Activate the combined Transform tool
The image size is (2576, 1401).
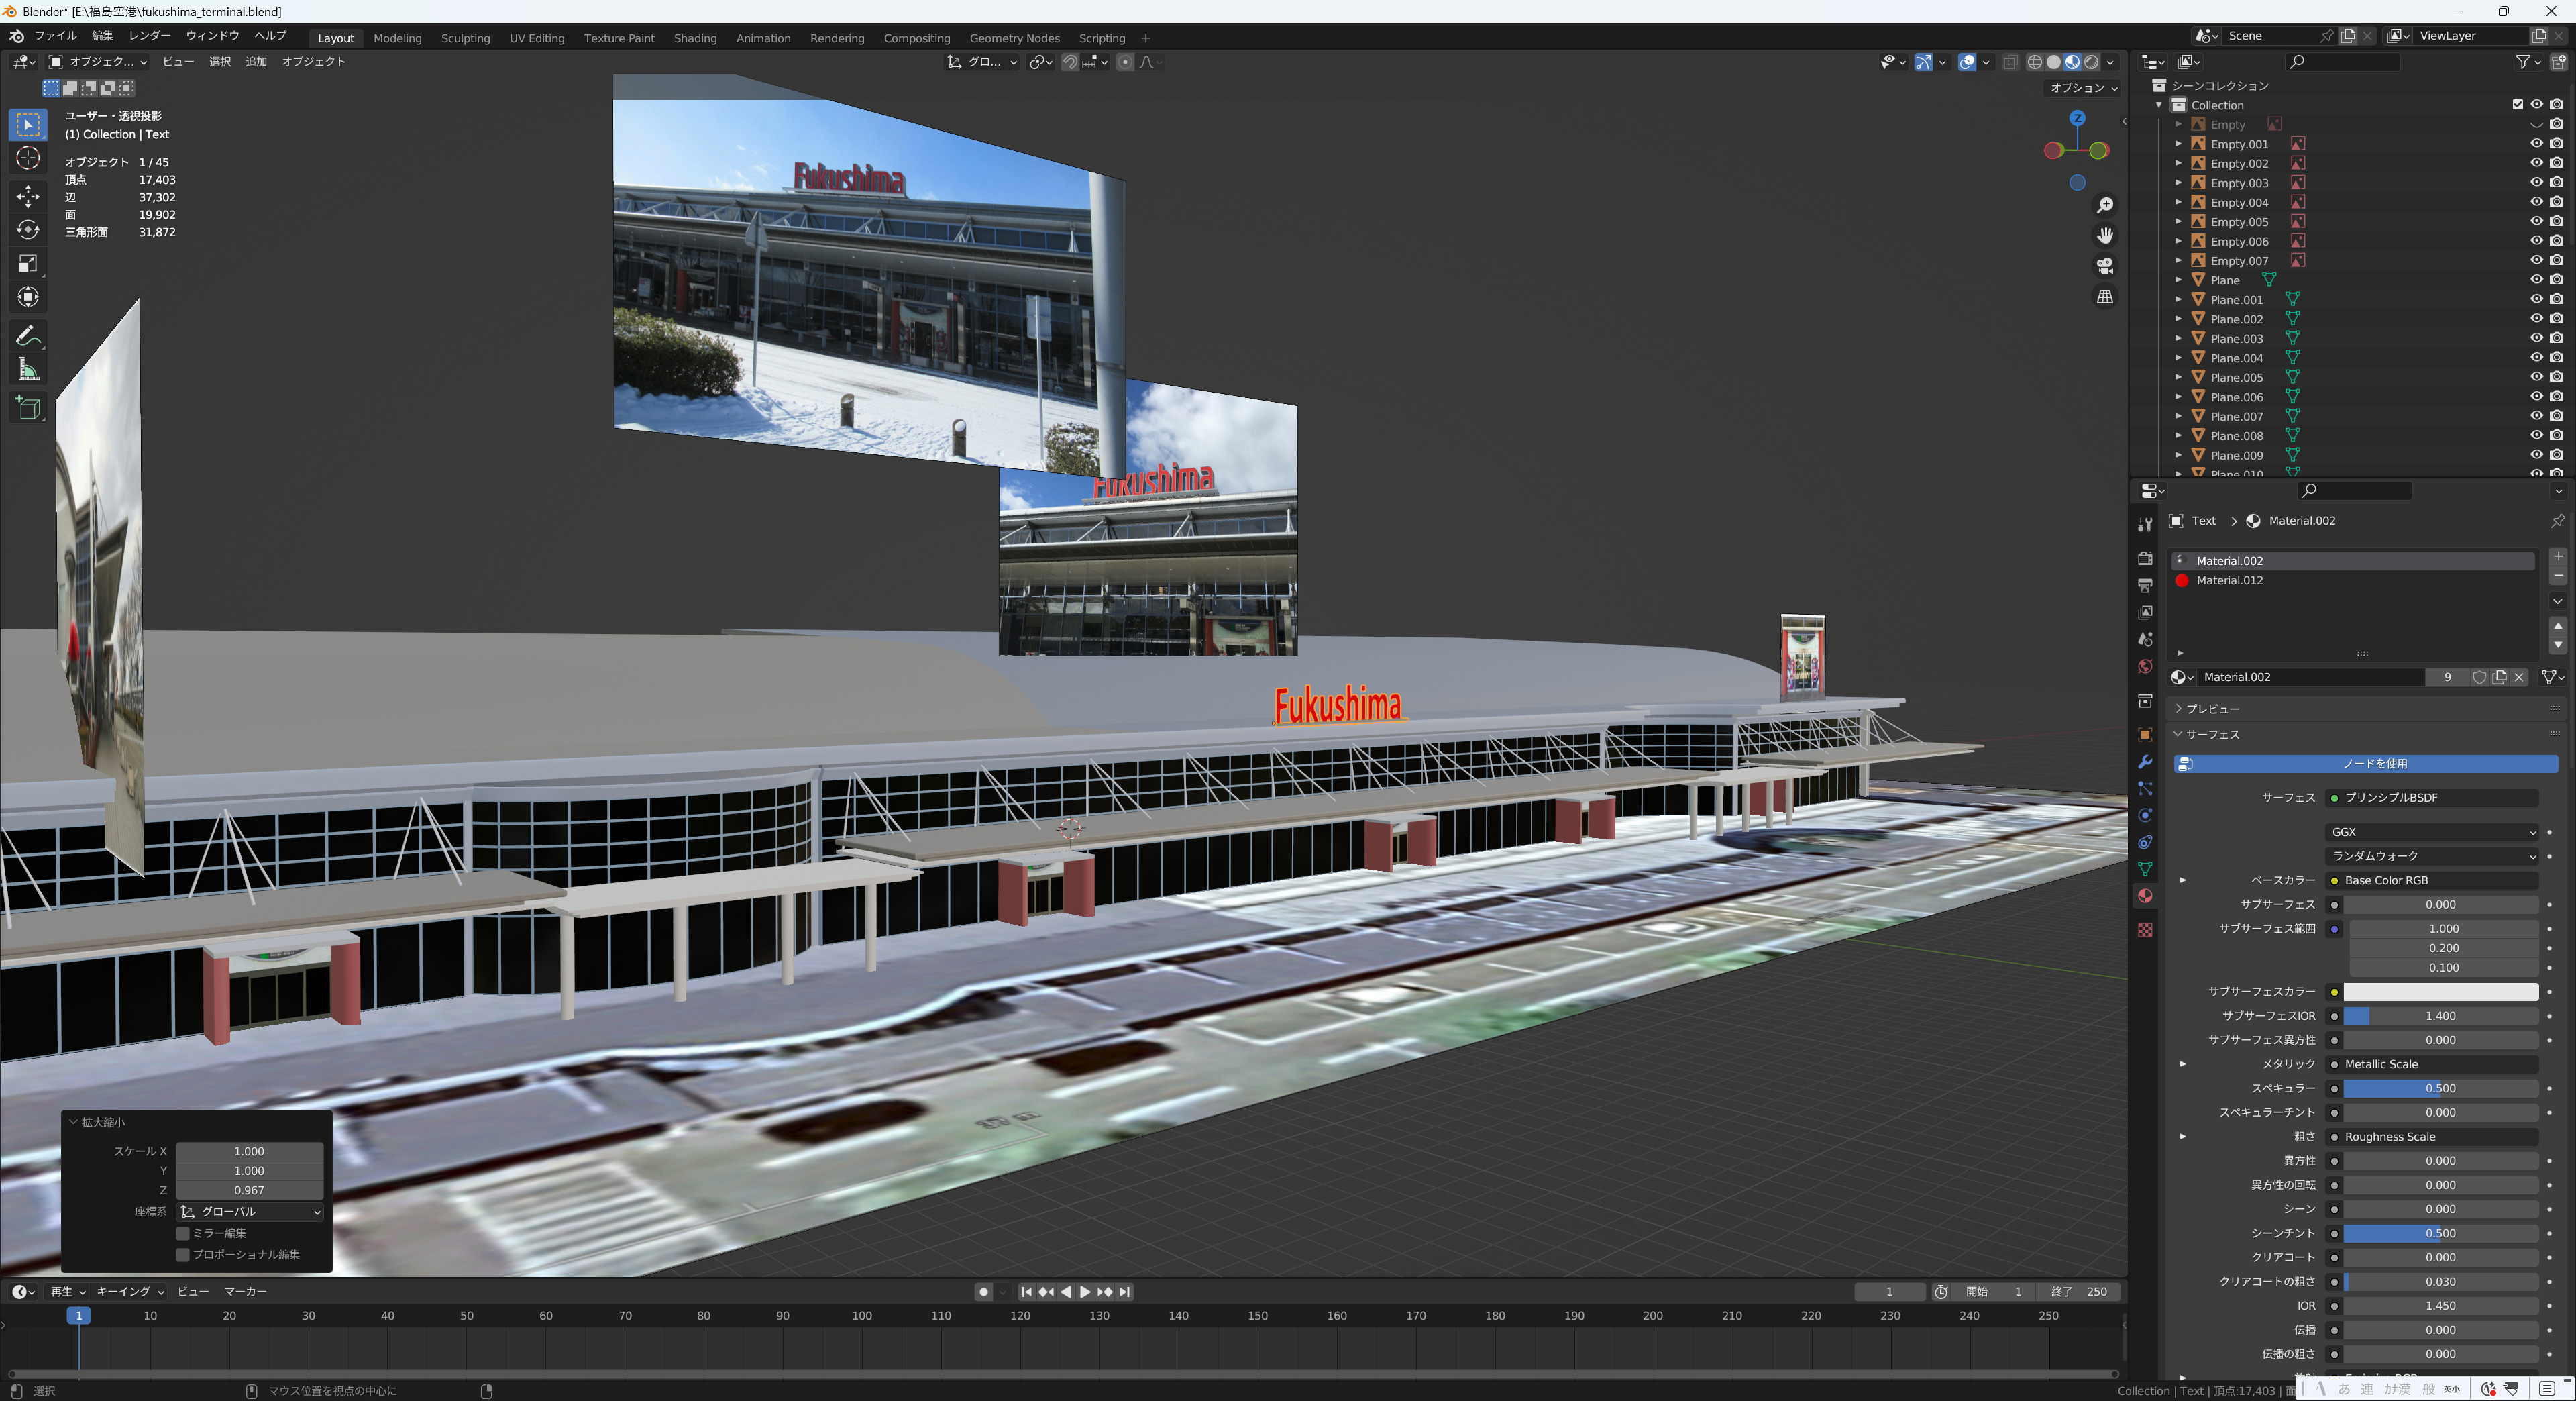pyautogui.click(x=28, y=298)
